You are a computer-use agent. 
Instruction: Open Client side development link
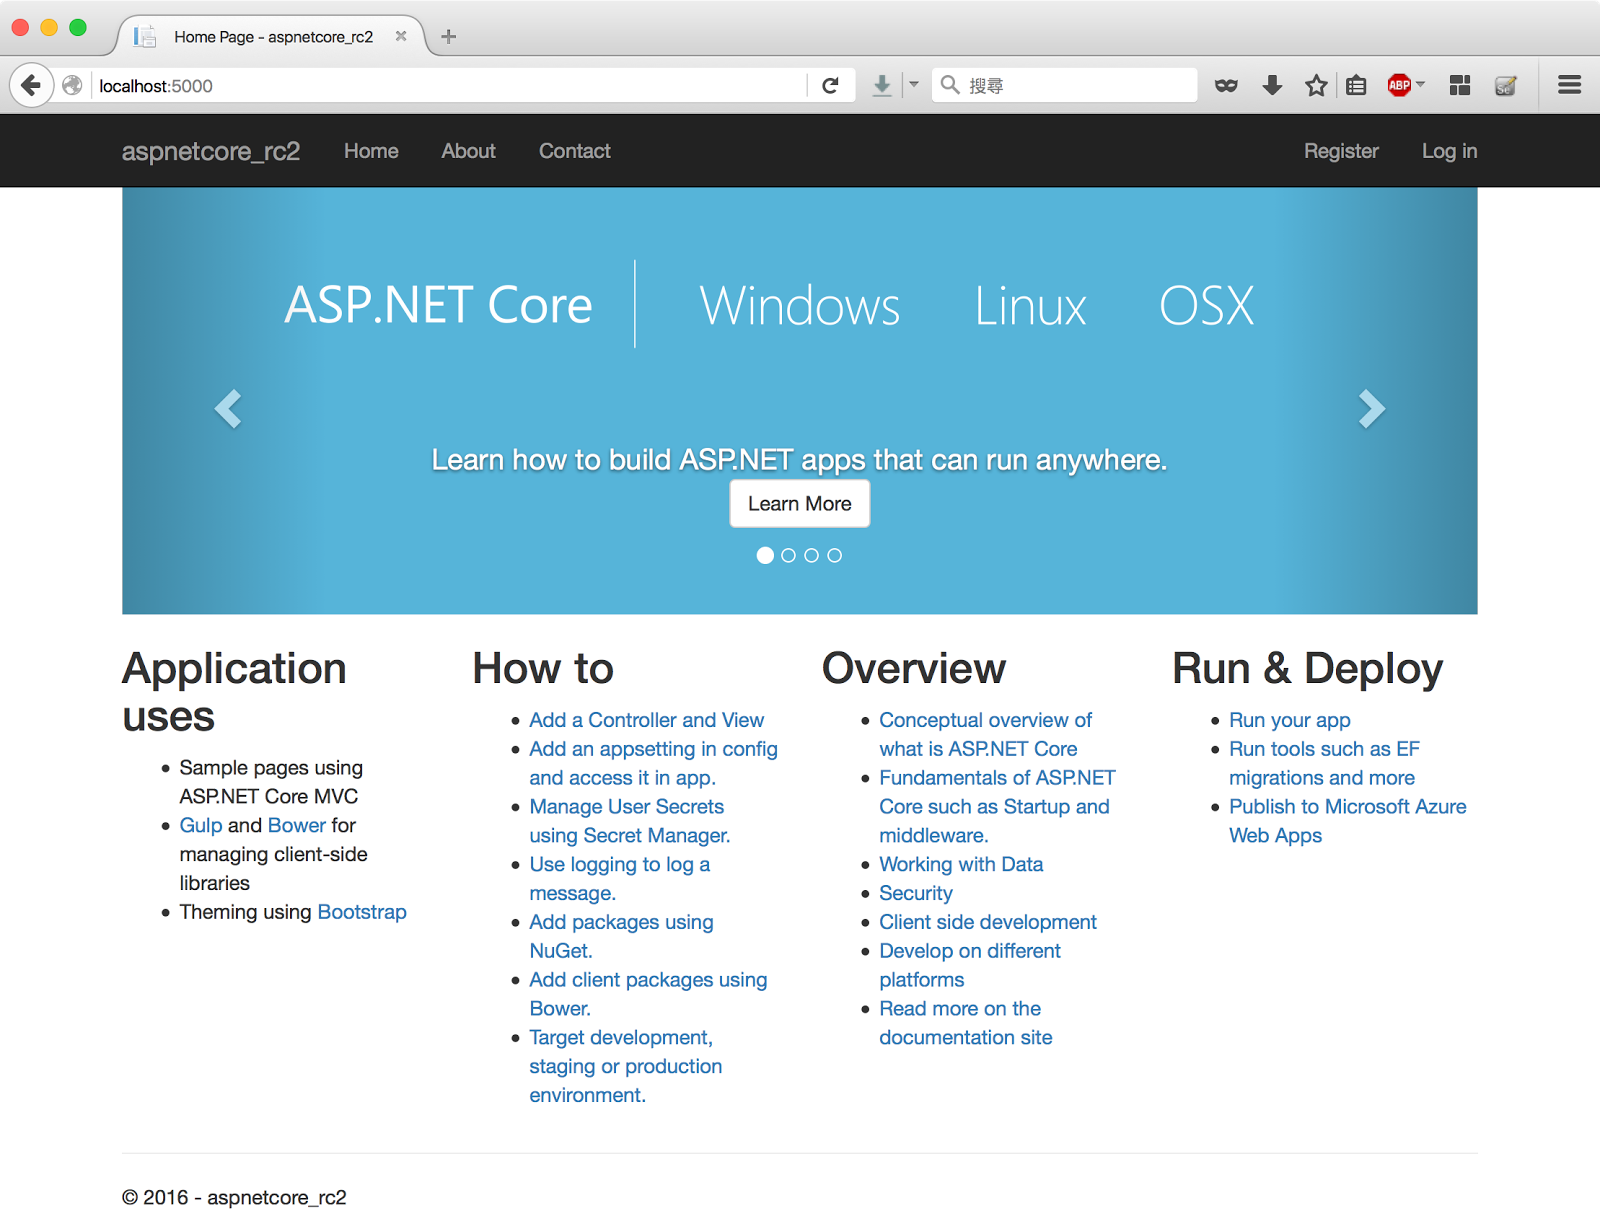pos(988,922)
